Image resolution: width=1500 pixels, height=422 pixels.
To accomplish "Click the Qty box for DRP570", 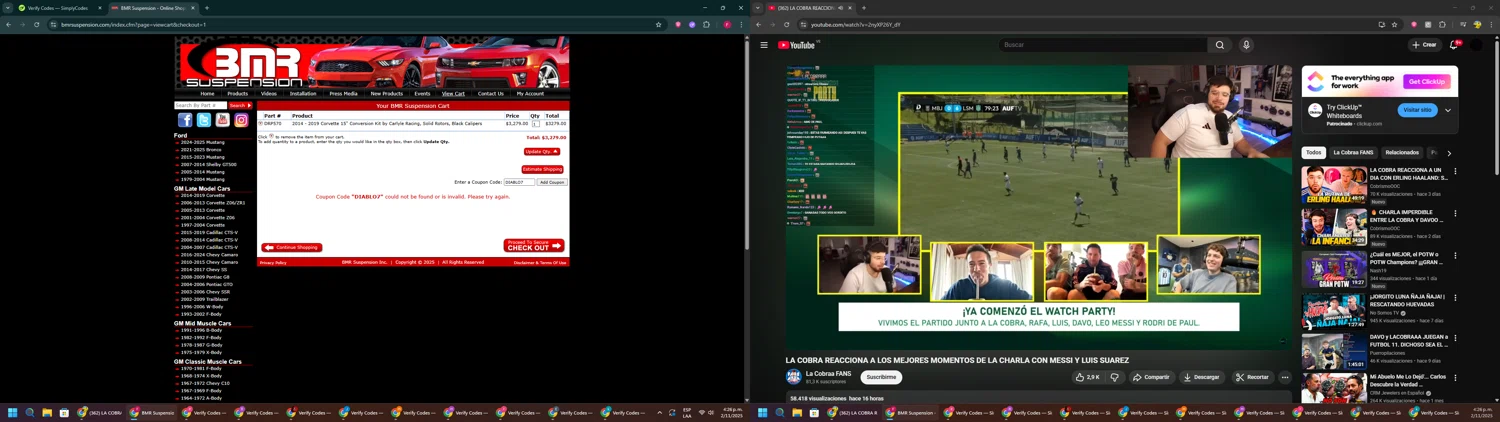I will coord(535,124).
